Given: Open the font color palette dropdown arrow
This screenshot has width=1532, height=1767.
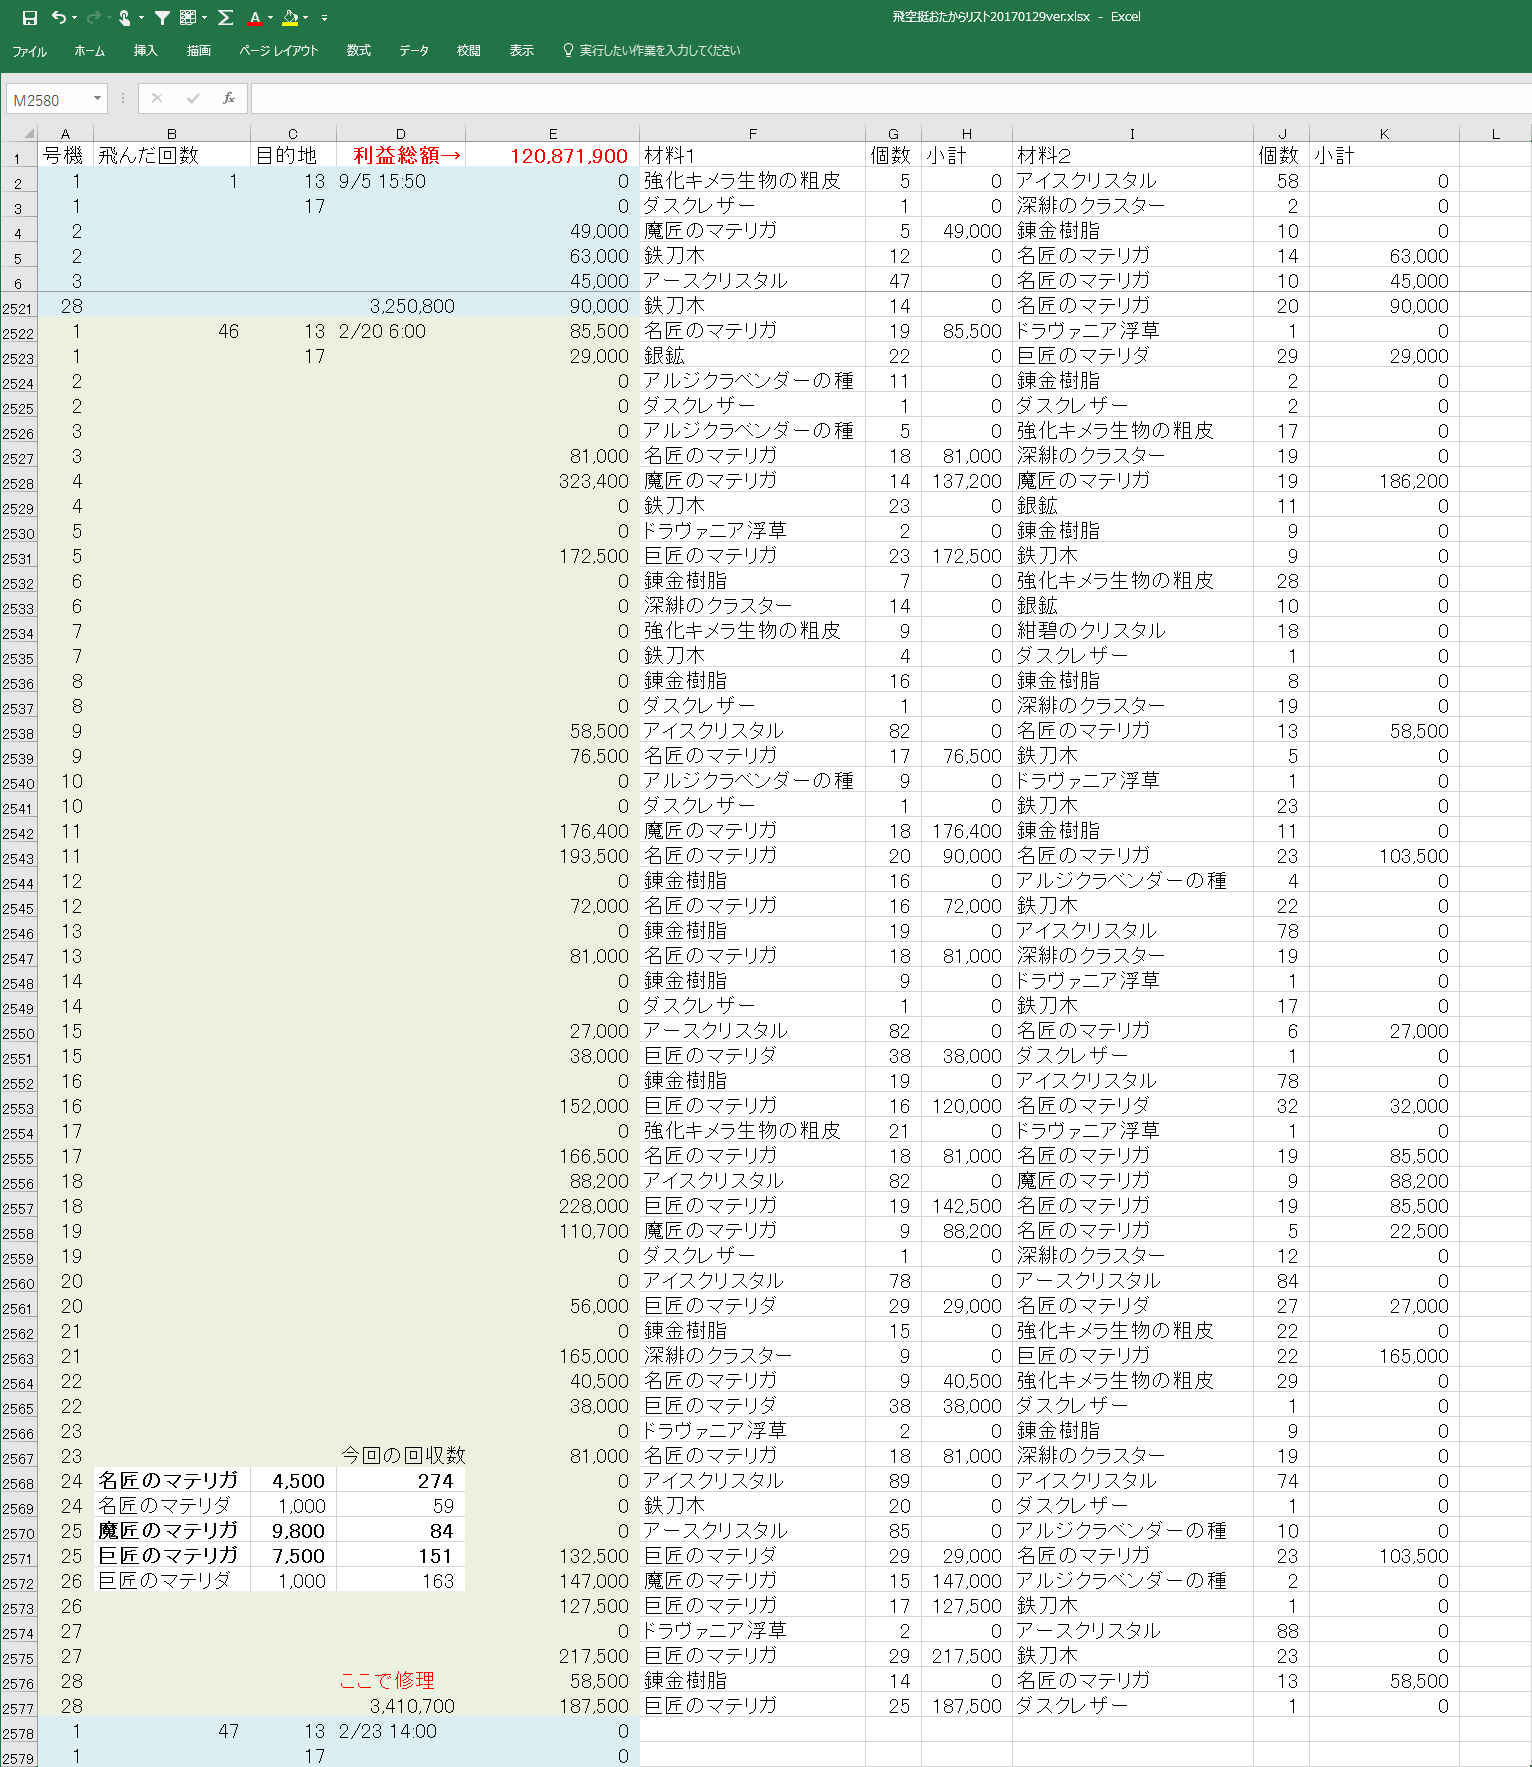Looking at the screenshot, I should pos(271,18).
